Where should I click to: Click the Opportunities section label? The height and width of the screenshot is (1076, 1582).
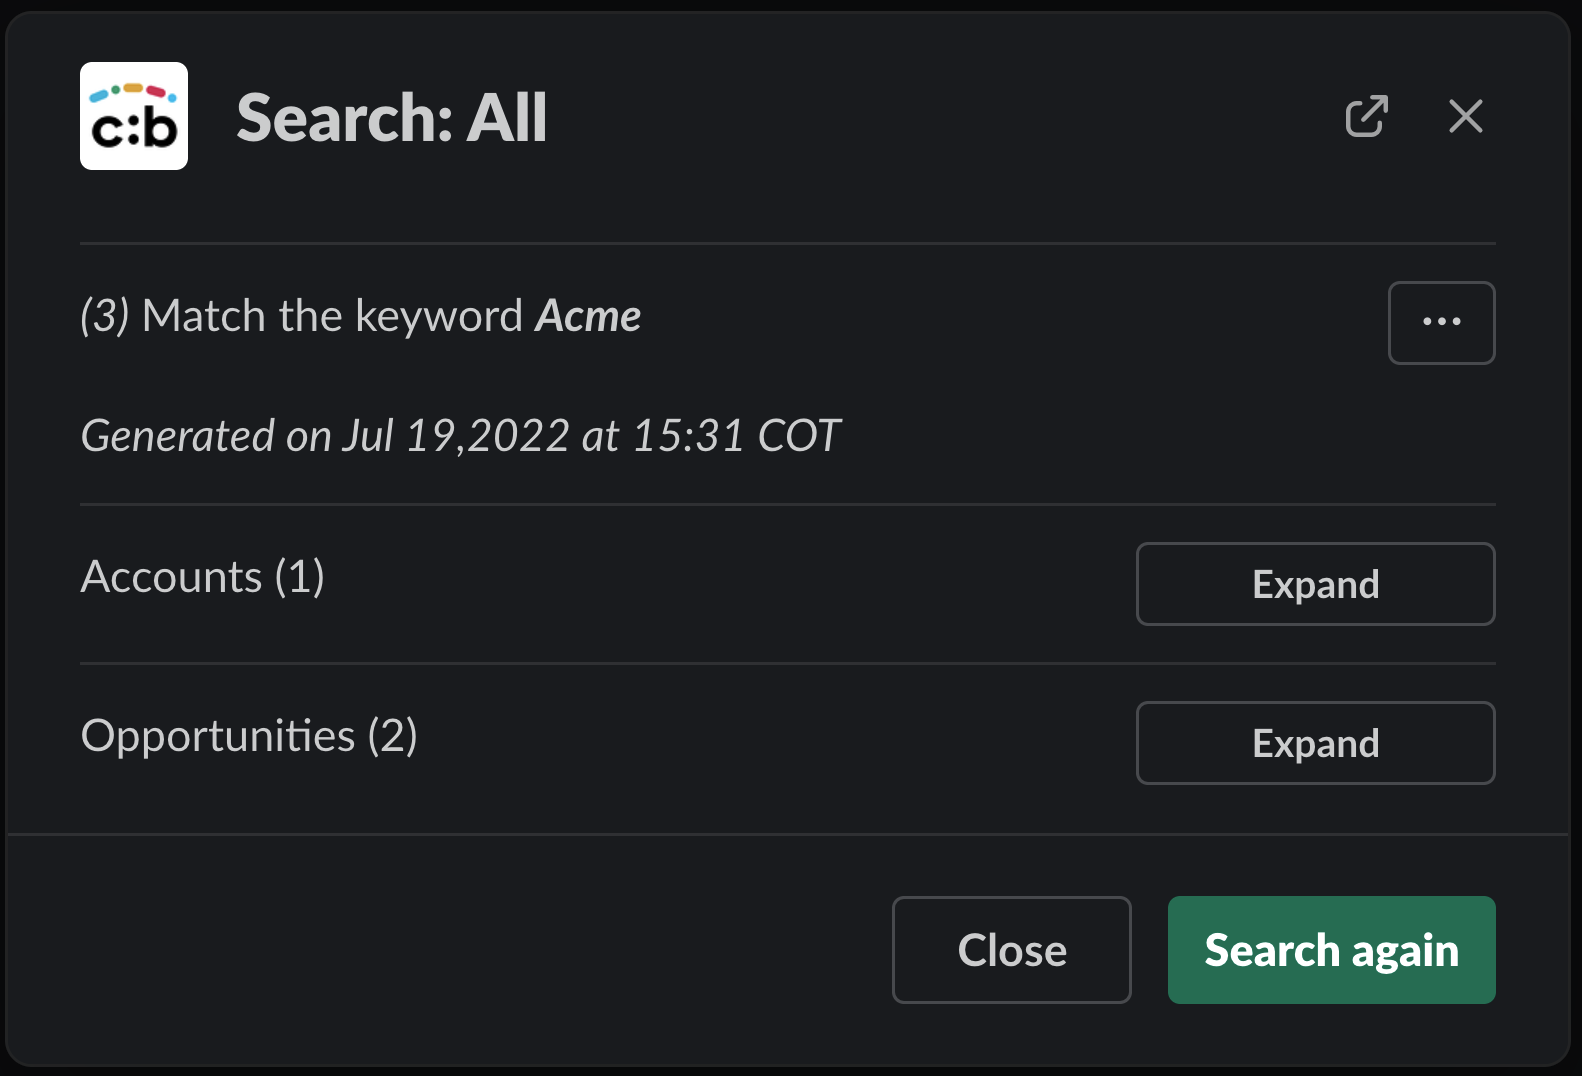pos(218,736)
